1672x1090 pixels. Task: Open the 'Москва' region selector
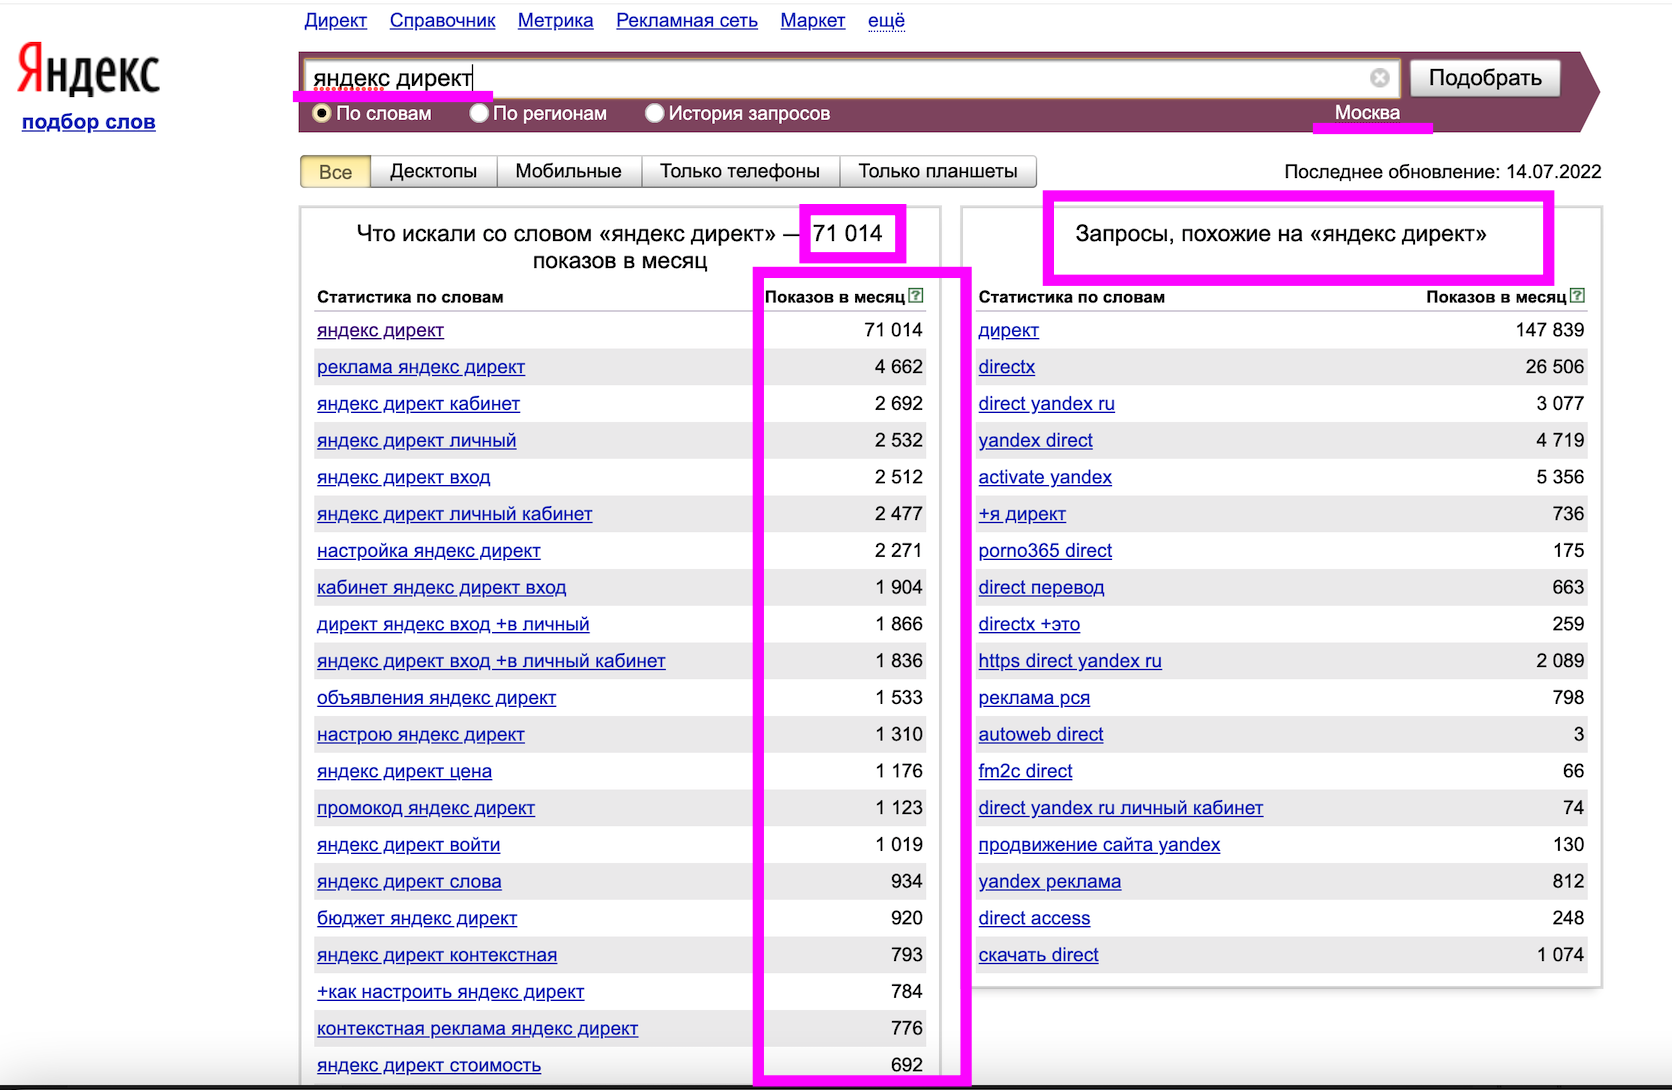click(1367, 113)
